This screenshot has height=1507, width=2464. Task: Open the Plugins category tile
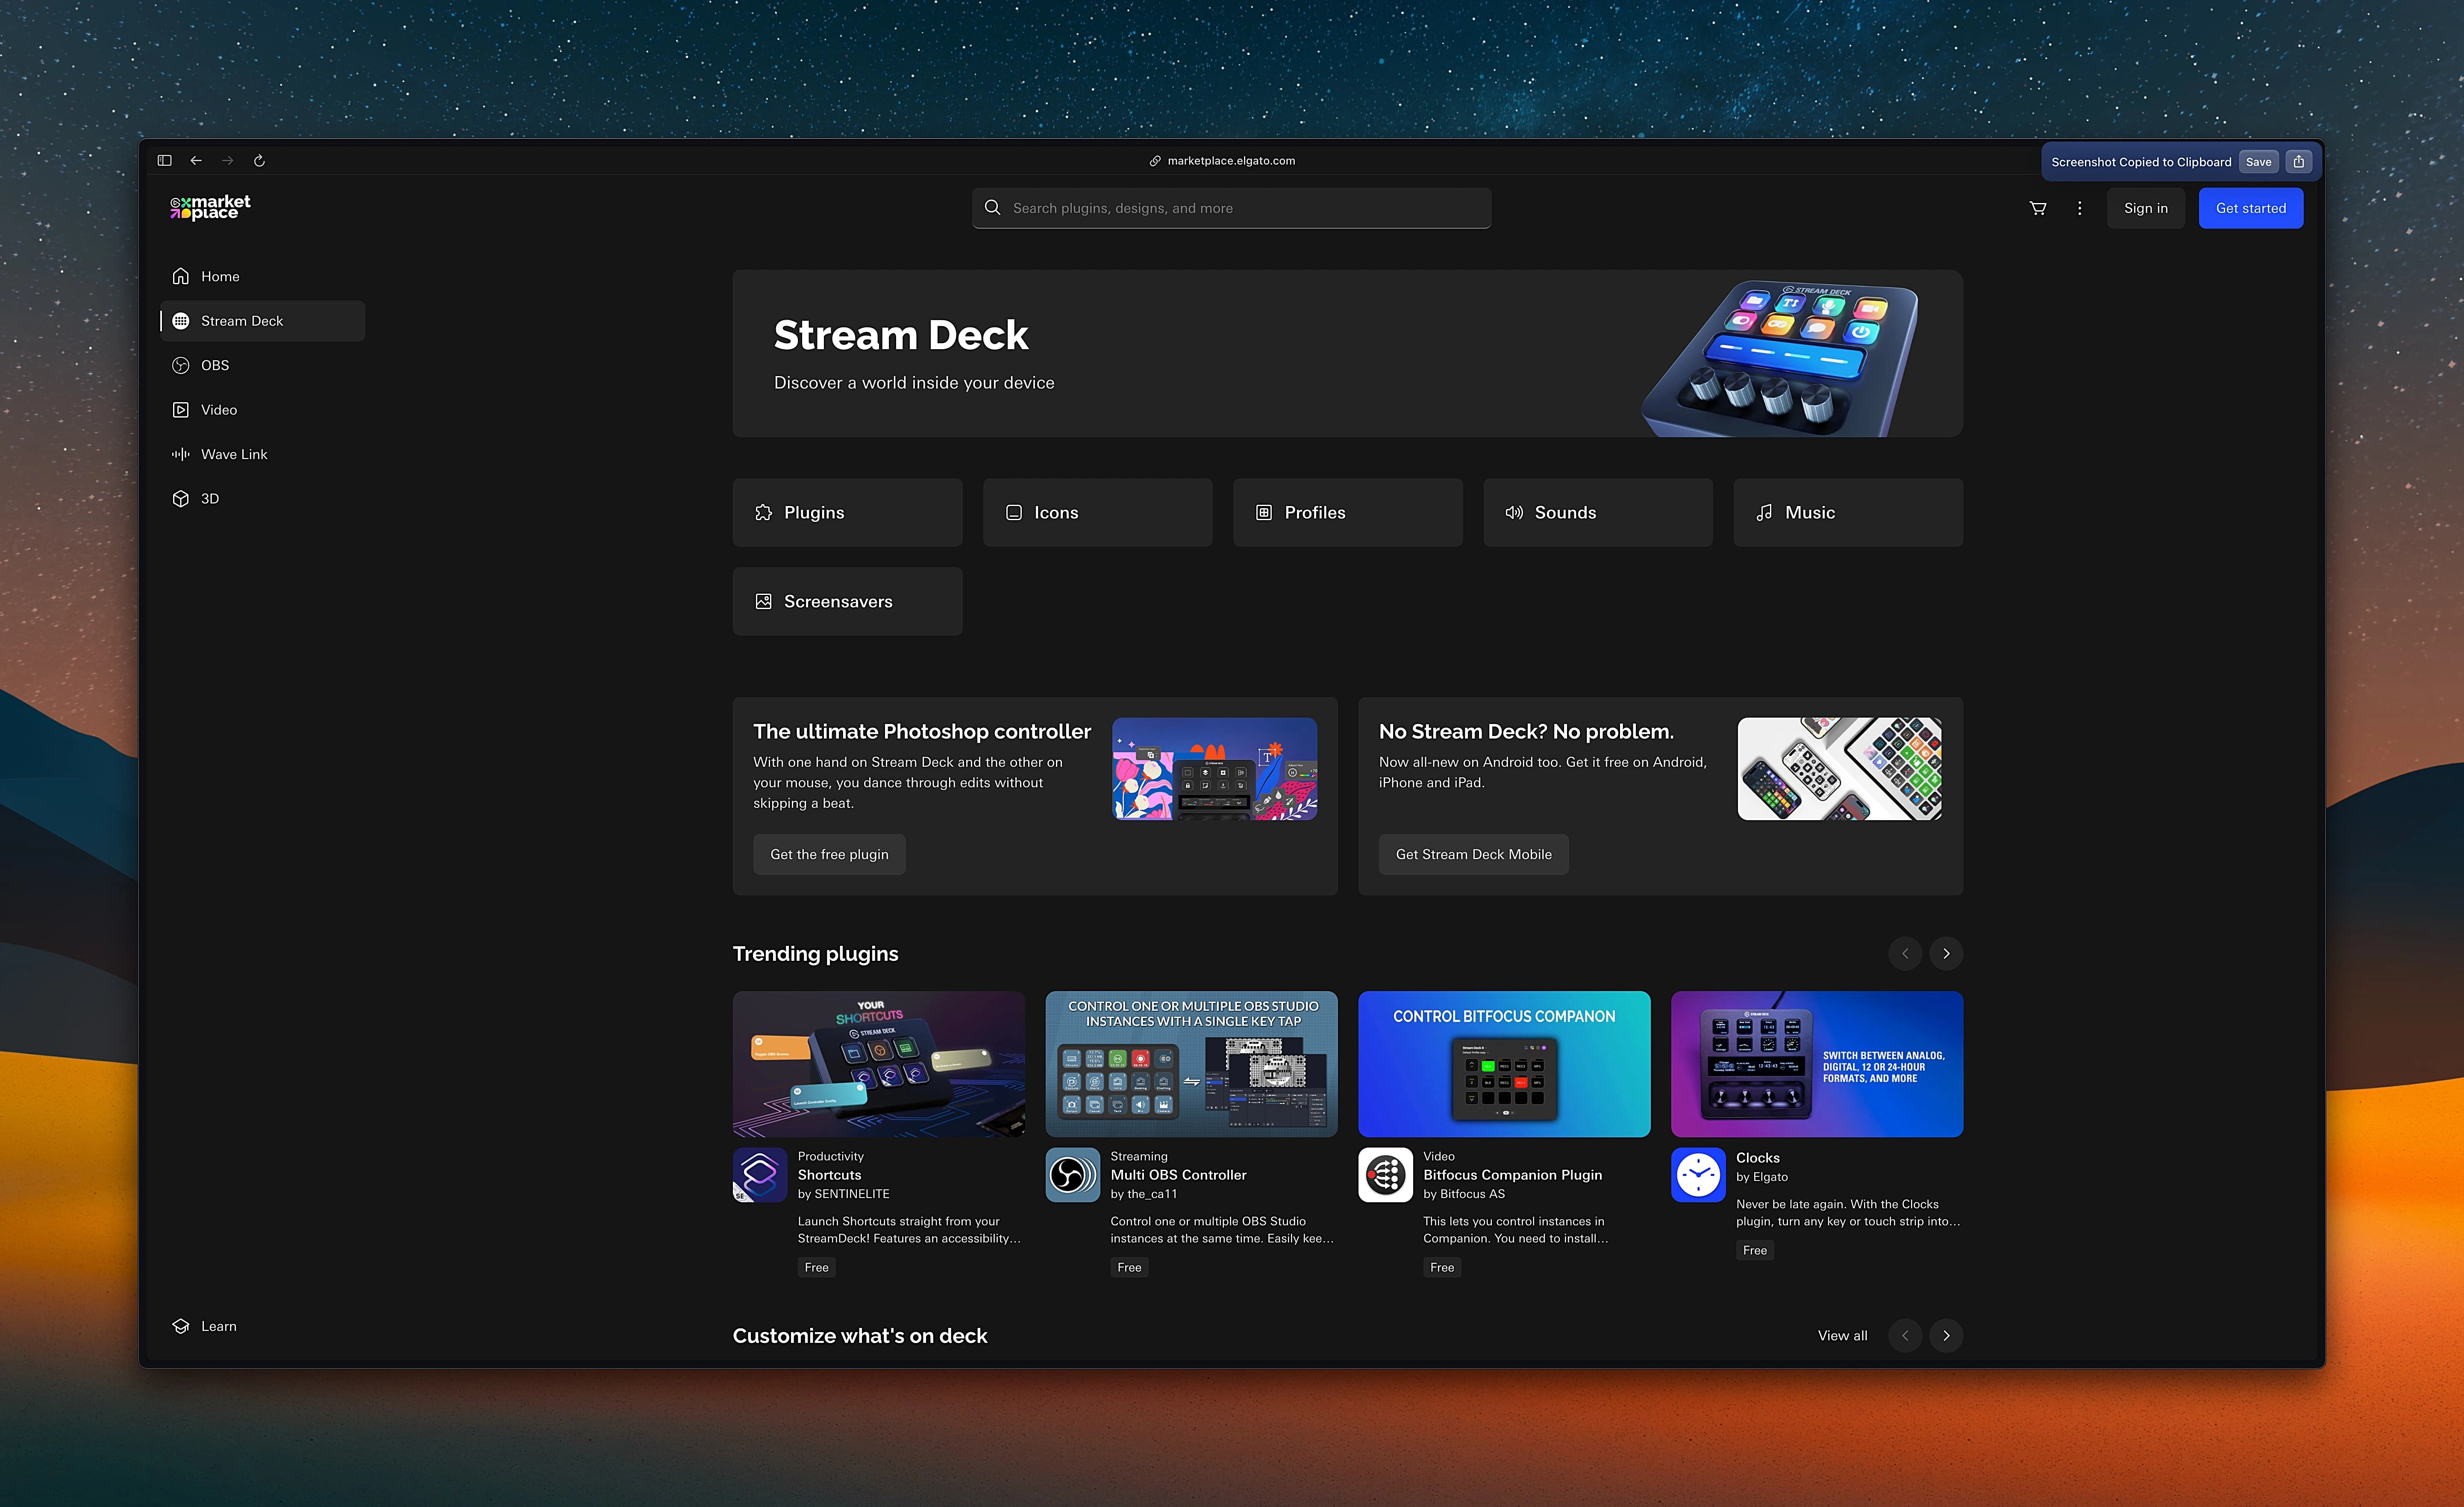click(847, 512)
